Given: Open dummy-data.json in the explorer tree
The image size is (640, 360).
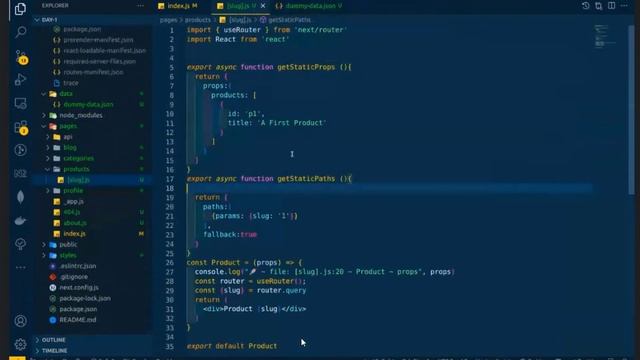Looking at the screenshot, I should [x=88, y=104].
